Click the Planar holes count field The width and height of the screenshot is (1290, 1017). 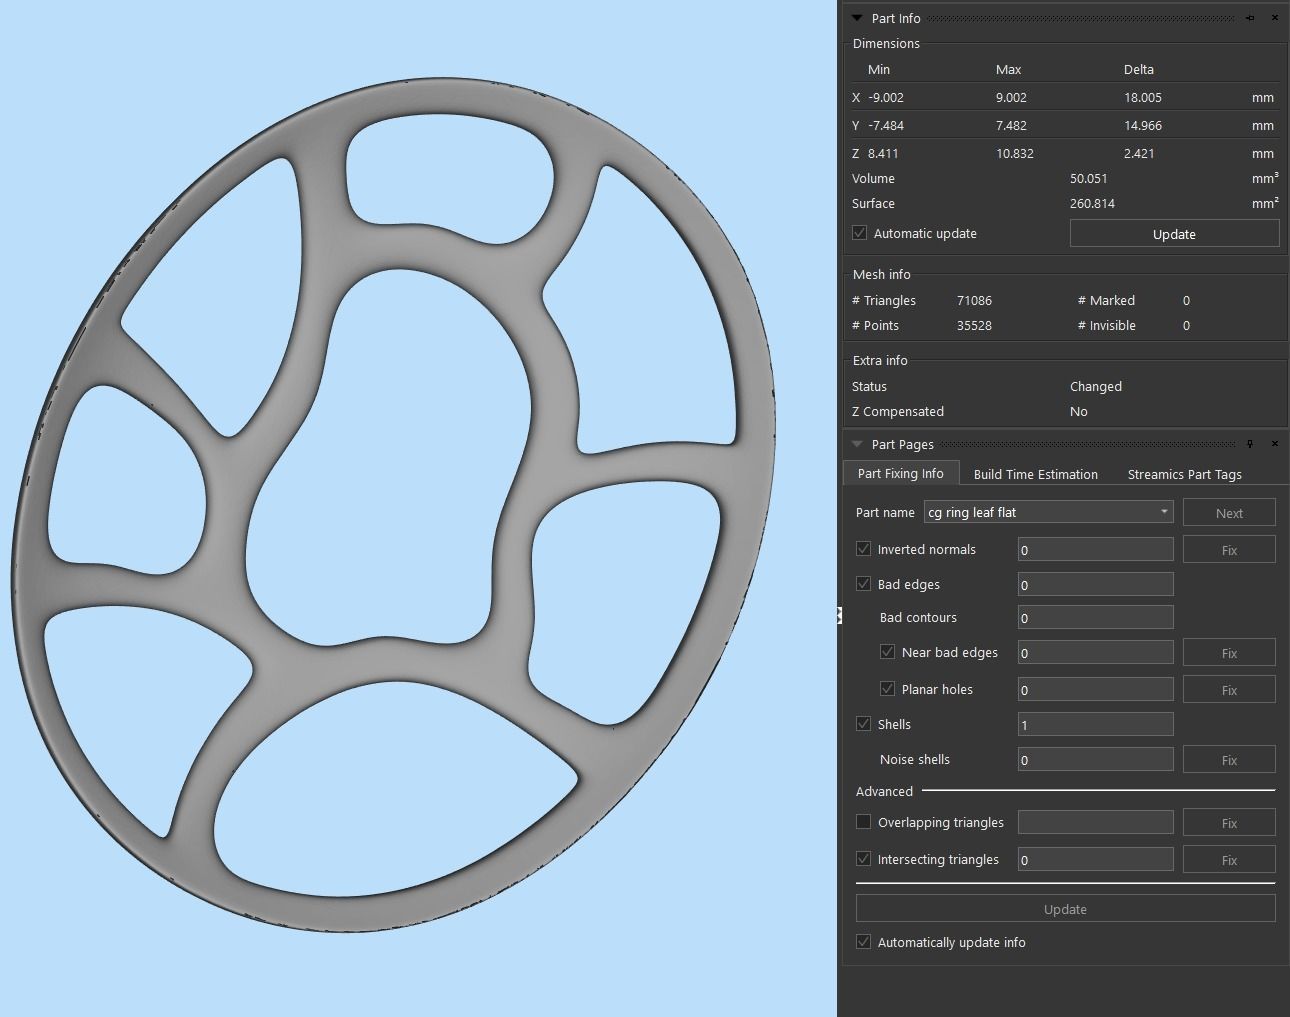pos(1095,689)
